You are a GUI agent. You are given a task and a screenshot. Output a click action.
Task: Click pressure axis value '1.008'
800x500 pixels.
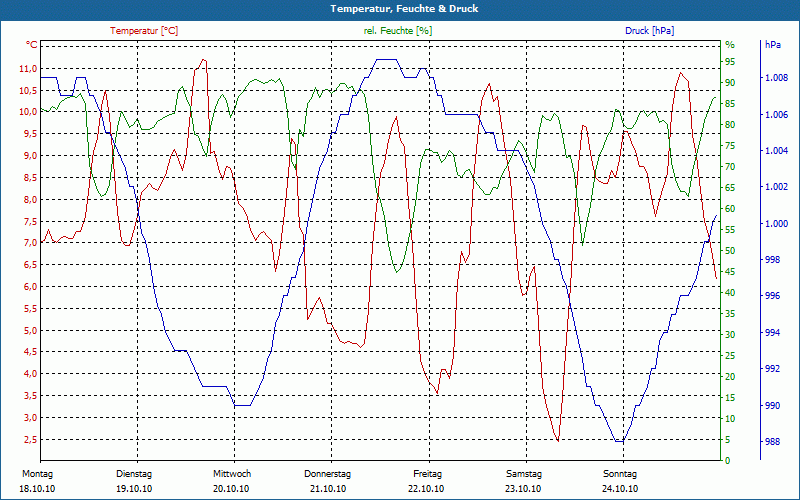pyautogui.click(x=777, y=78)
